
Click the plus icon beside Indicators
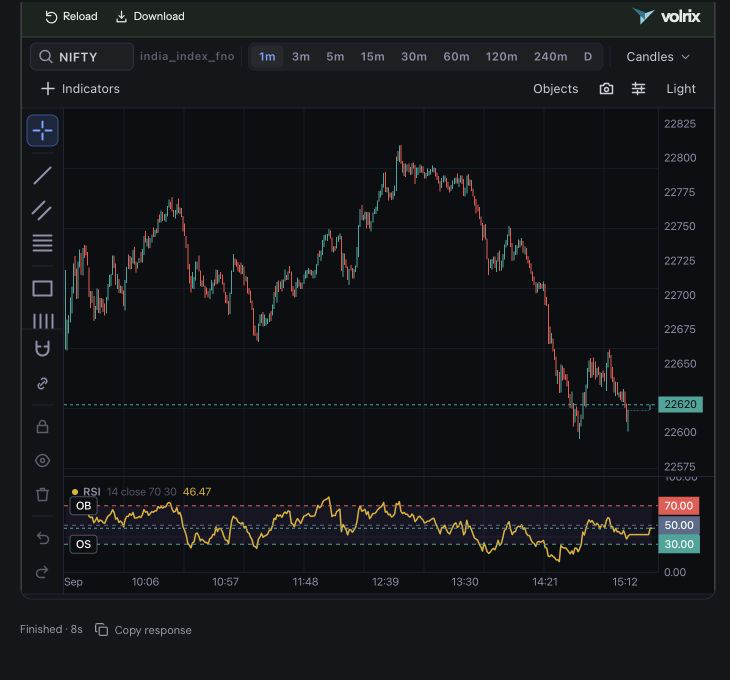point(48,89)
